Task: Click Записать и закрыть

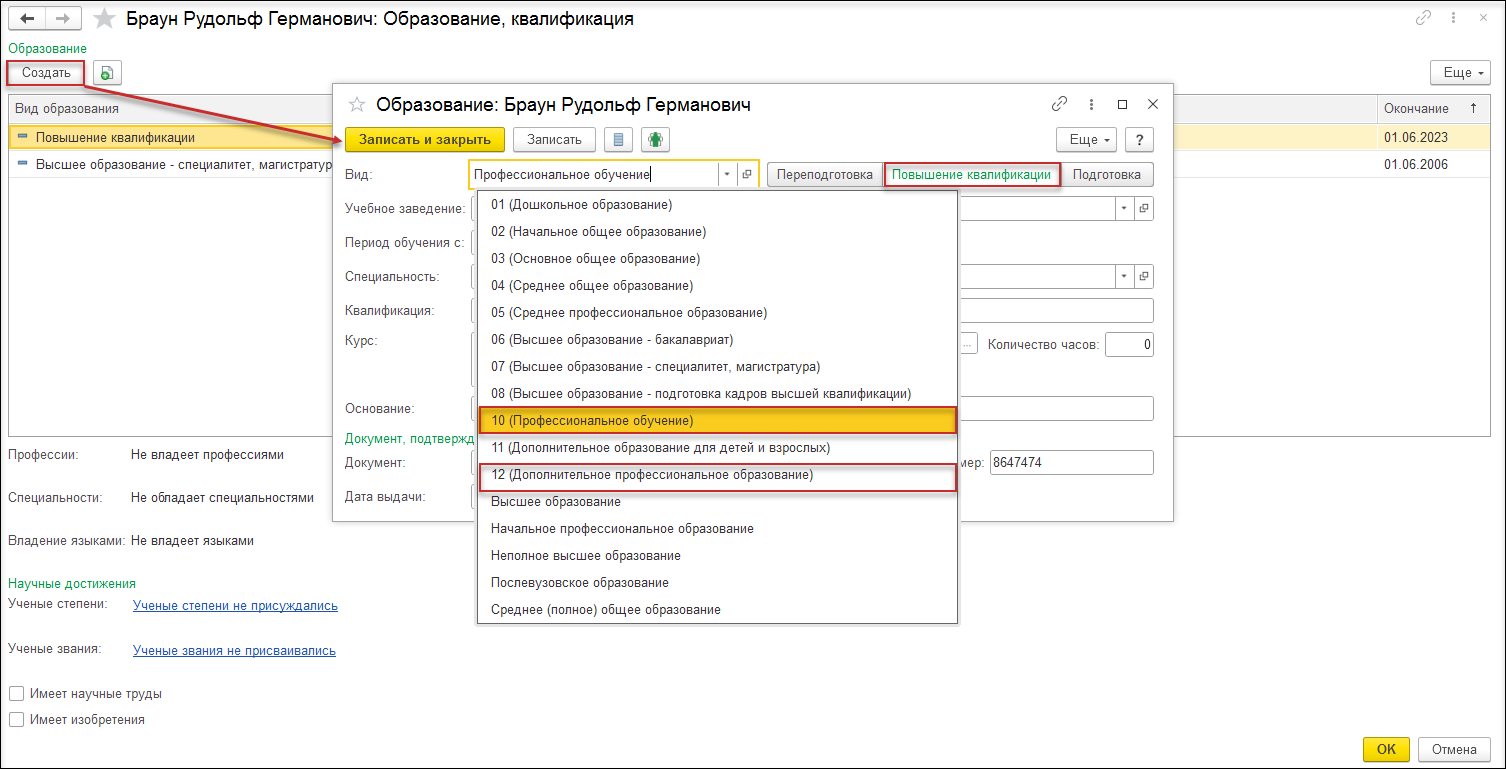Action: tap(425, 140)
